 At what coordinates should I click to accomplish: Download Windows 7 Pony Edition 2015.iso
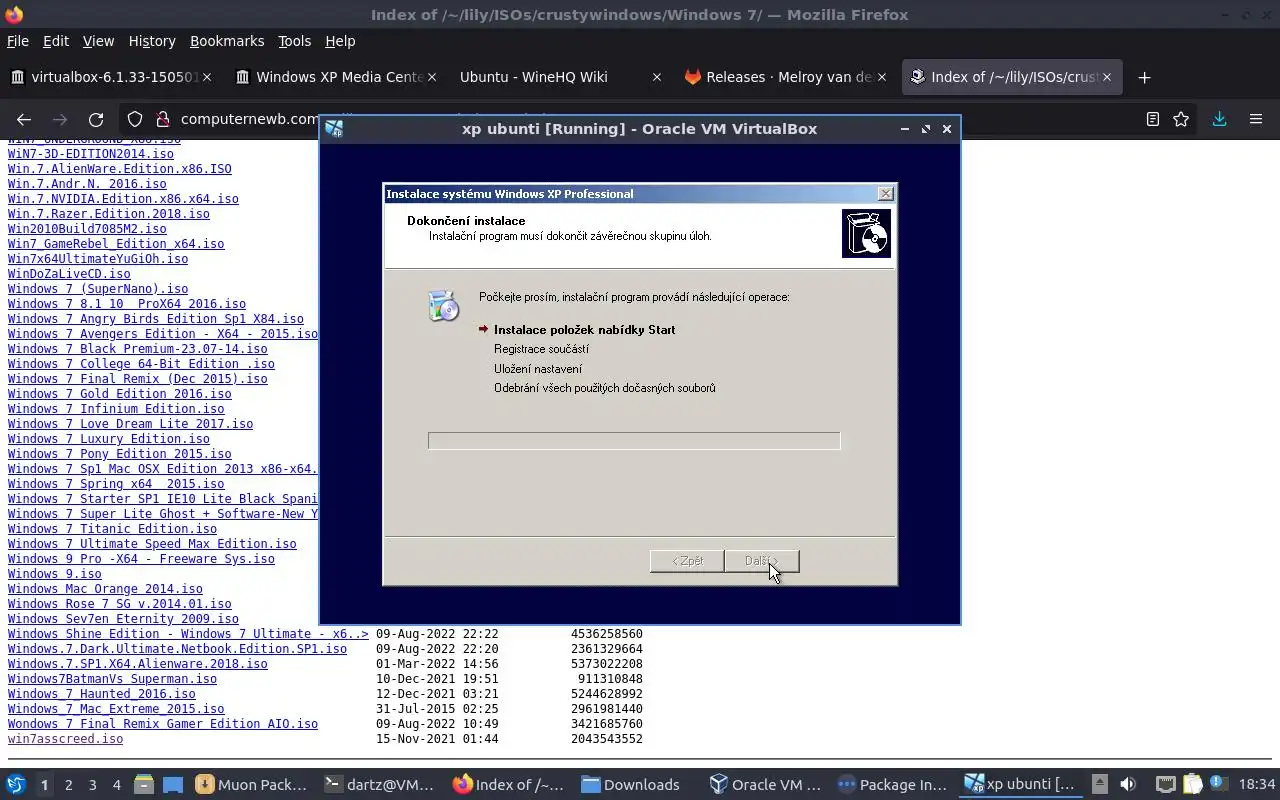[119, 454]
